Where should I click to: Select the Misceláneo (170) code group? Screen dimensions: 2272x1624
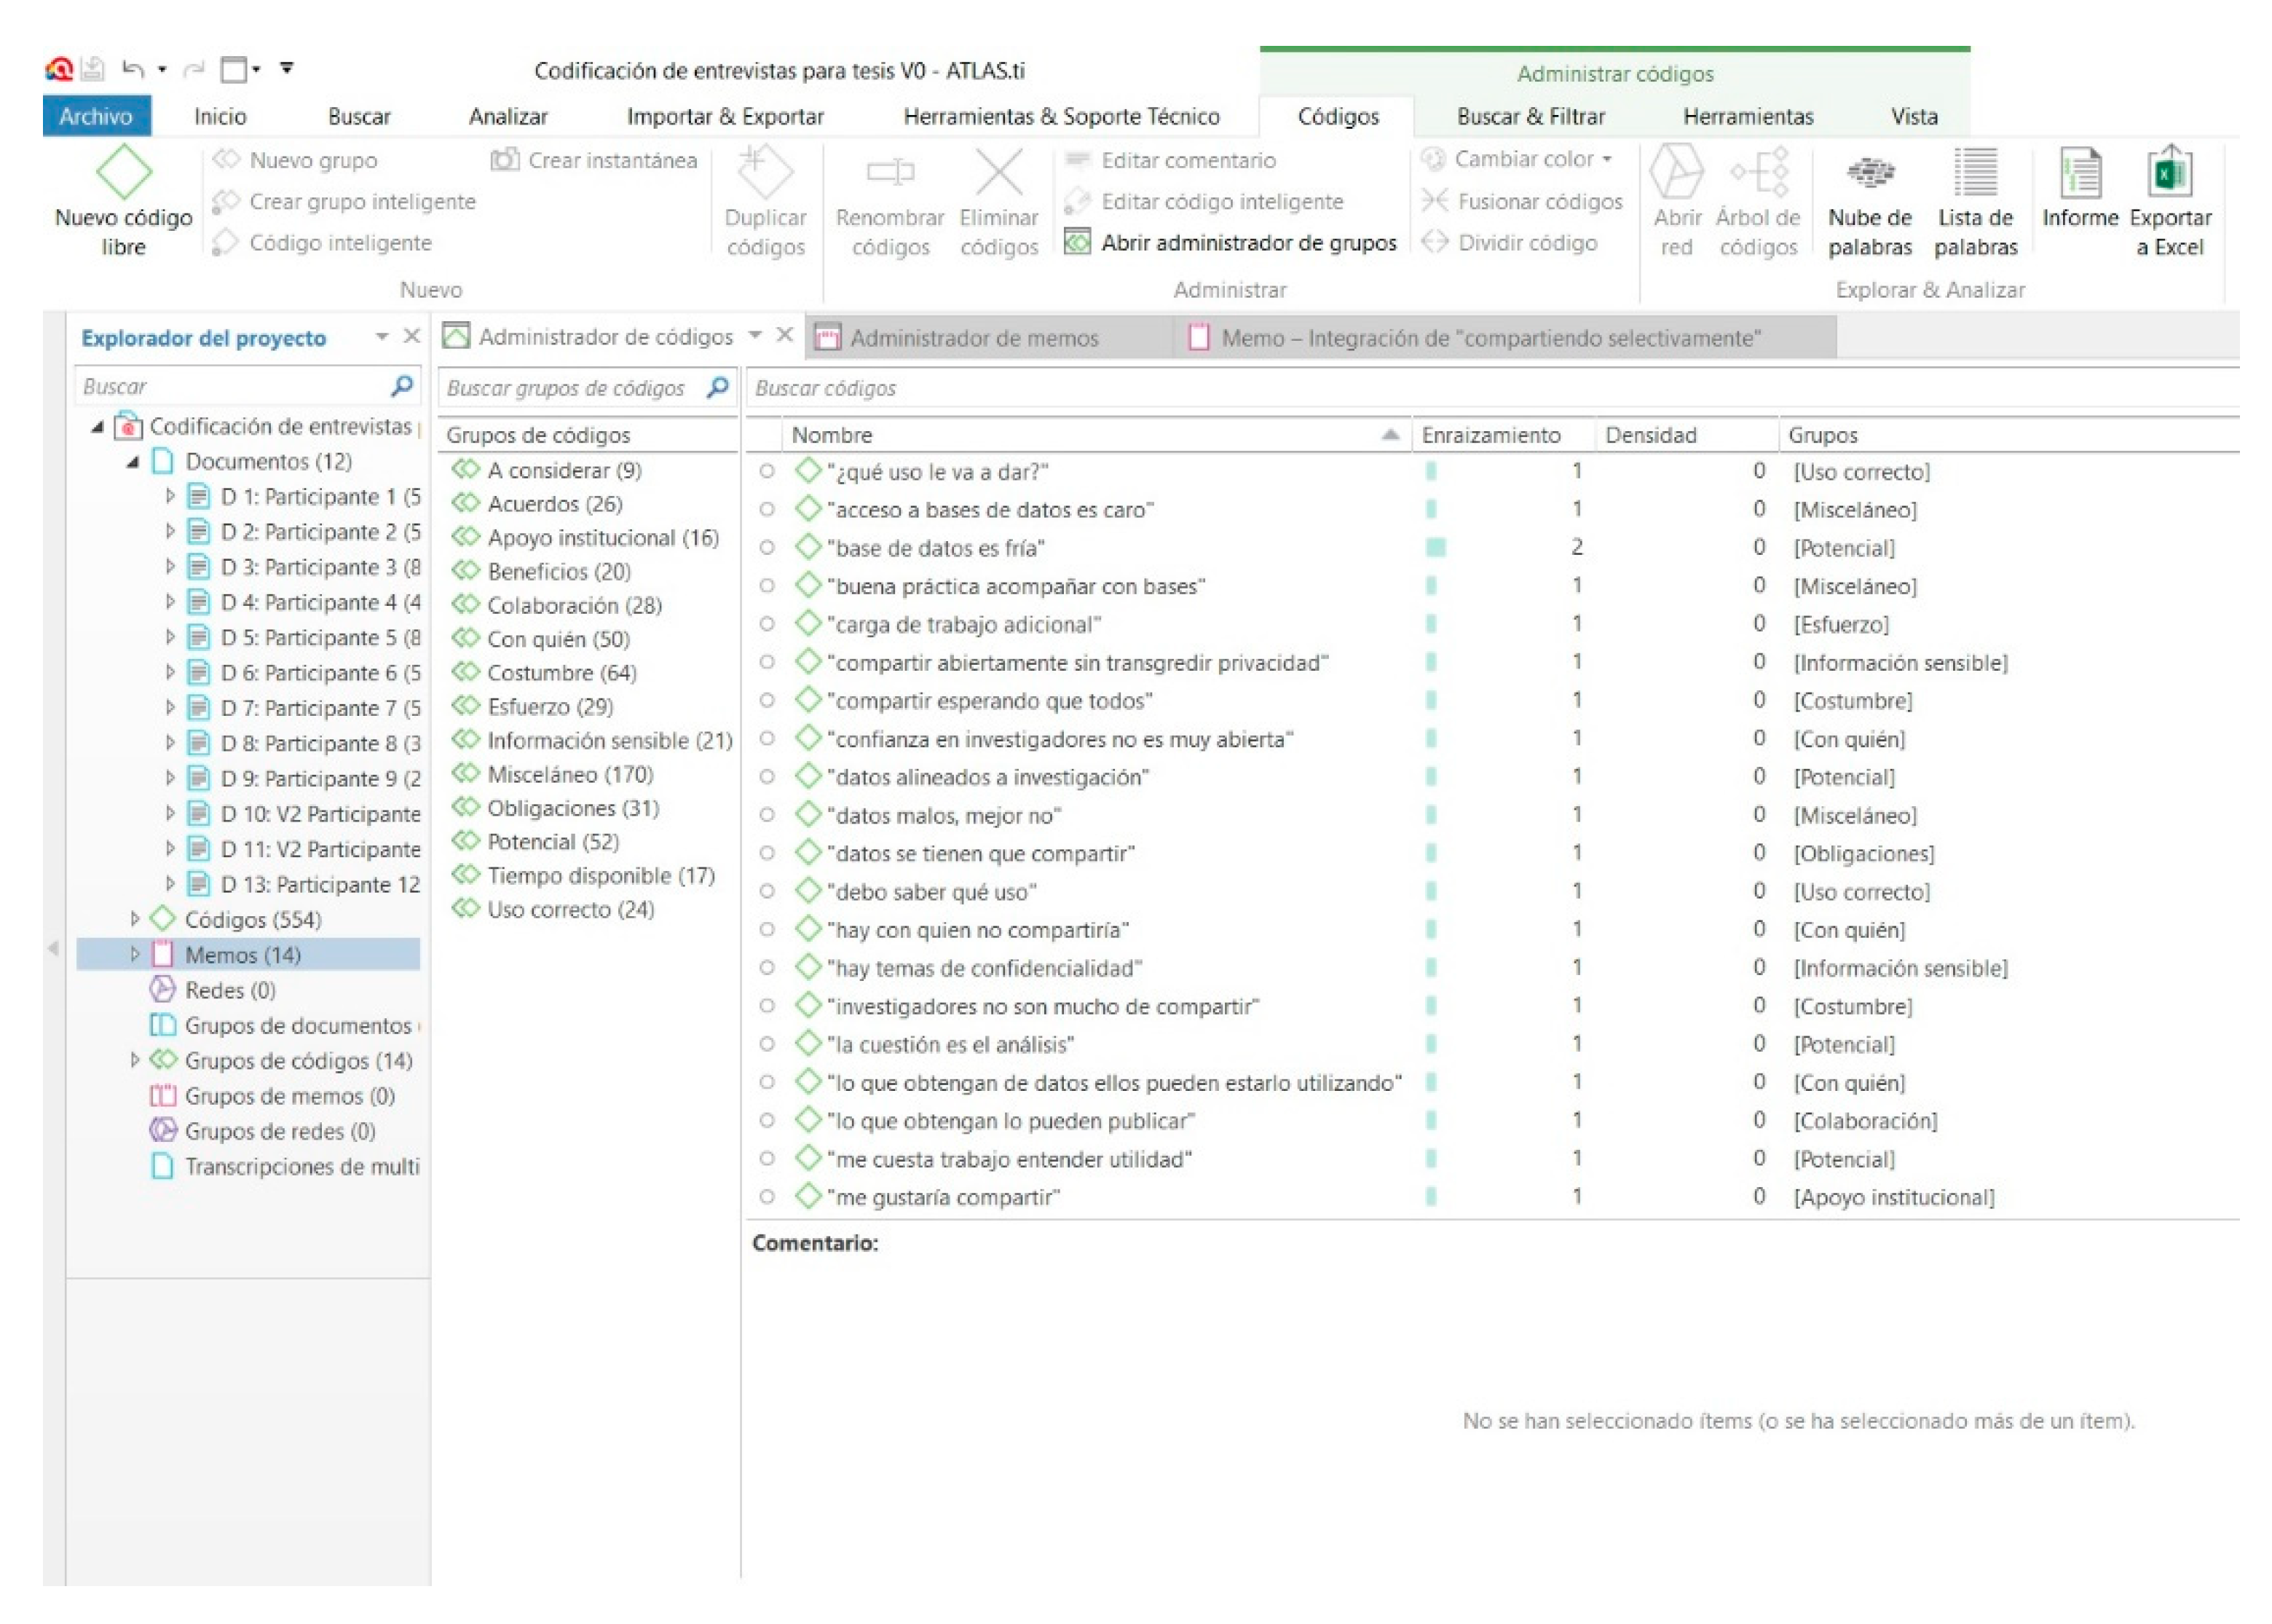(x=569, y=775)
